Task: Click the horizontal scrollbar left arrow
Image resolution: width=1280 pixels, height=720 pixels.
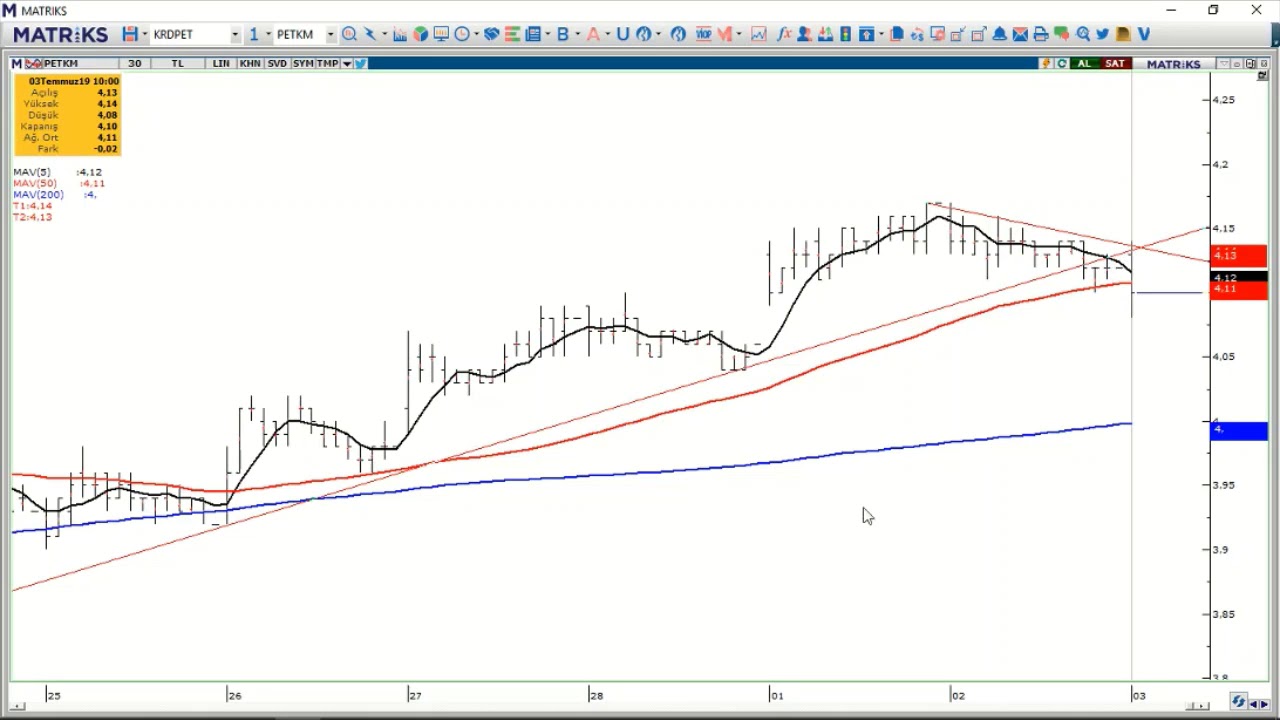Action: pos(17,707)
